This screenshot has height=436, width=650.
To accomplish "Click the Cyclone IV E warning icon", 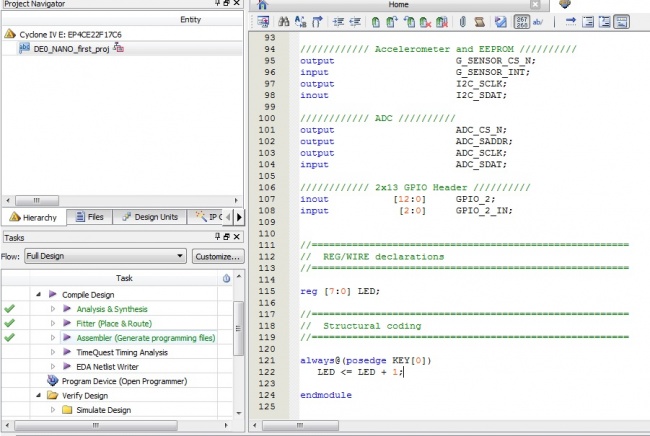I will (x=10, y=34).
